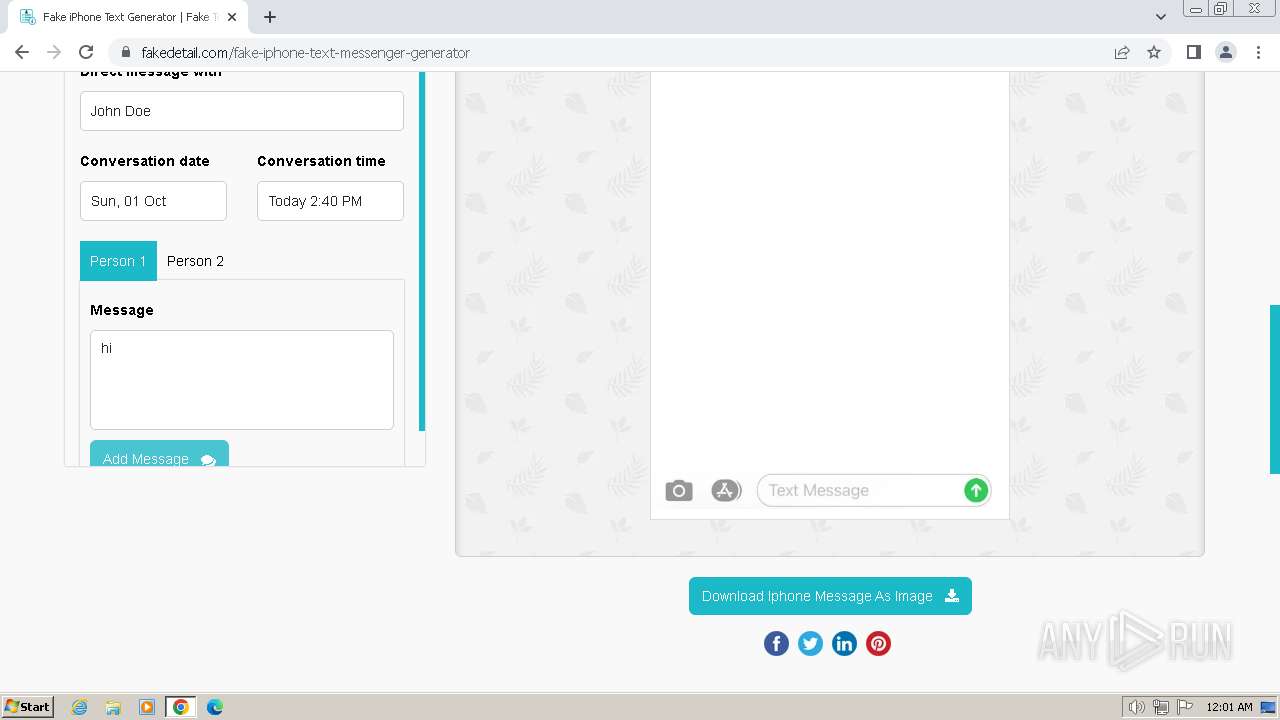Click the volume icon in system tray
Screen dimensions: 1280x720
click(x=1136, y=707)
